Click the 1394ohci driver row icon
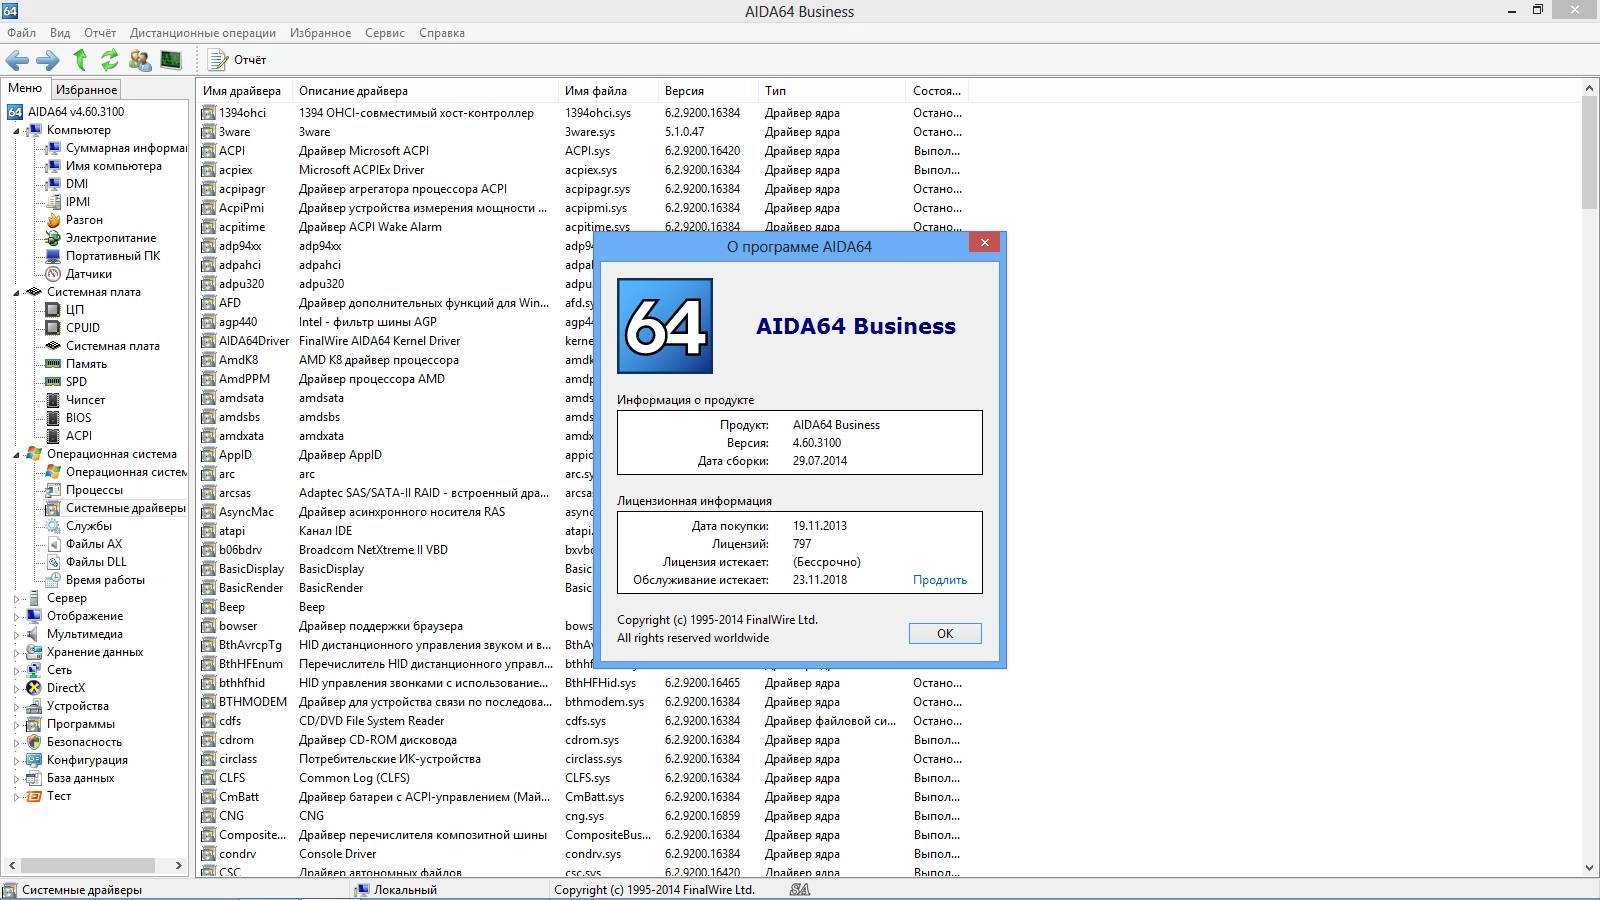1600x900 pixels. pyautogui.click(x=208, y=113)
